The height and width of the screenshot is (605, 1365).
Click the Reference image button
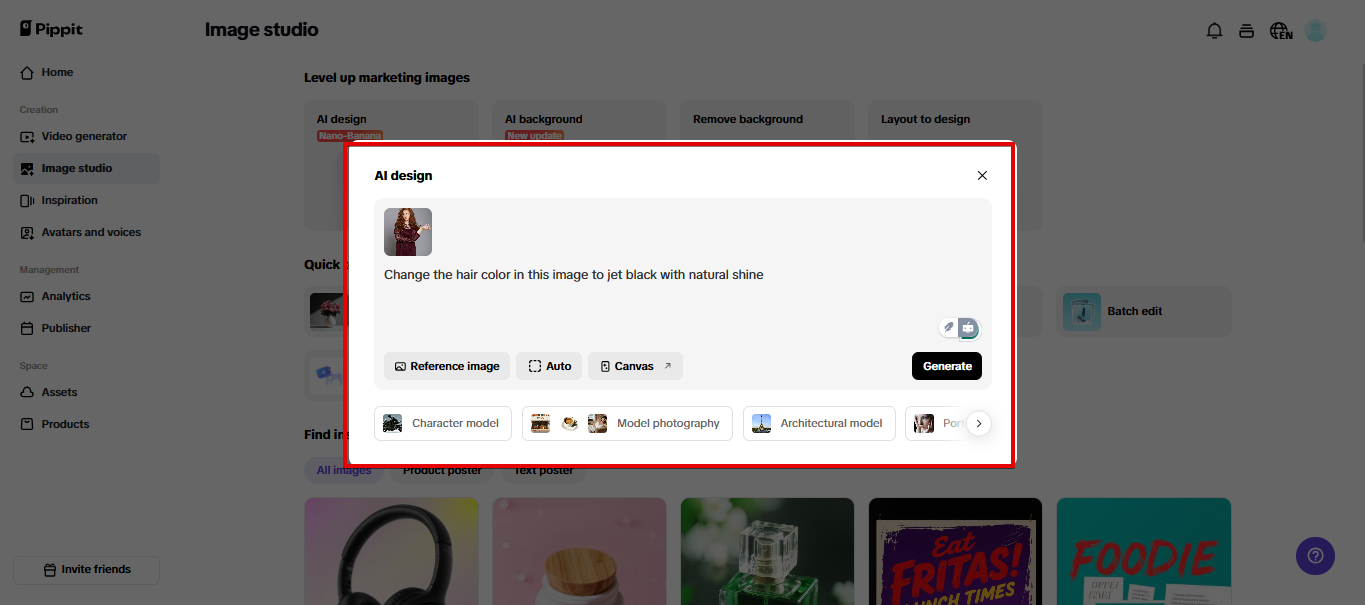pyautogui.click(x=447, y=366)
